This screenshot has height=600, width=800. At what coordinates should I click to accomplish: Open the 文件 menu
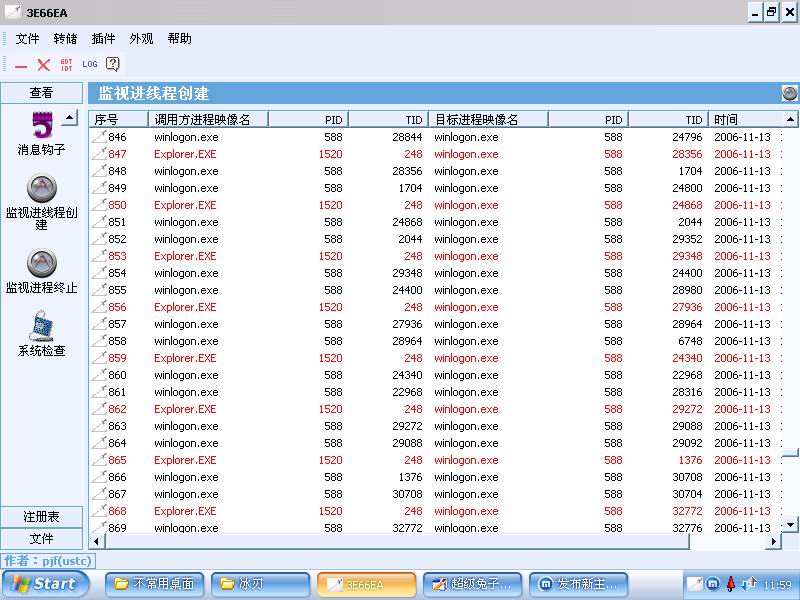click(27, 39)
